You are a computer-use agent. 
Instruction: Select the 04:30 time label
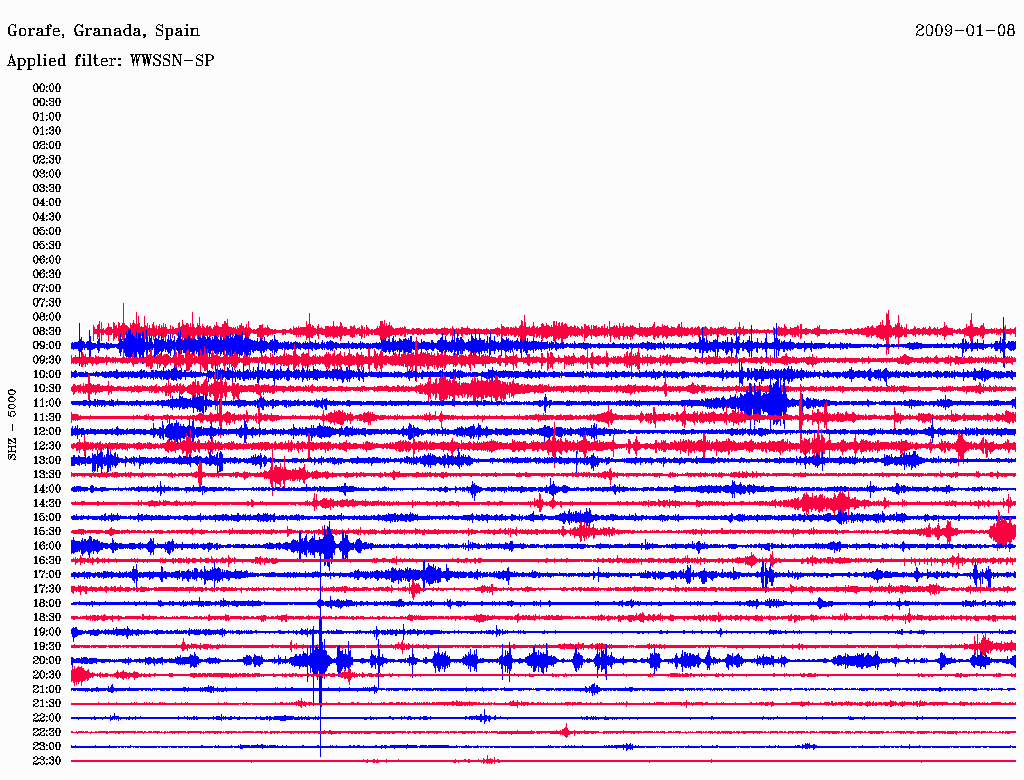point(46,217)
